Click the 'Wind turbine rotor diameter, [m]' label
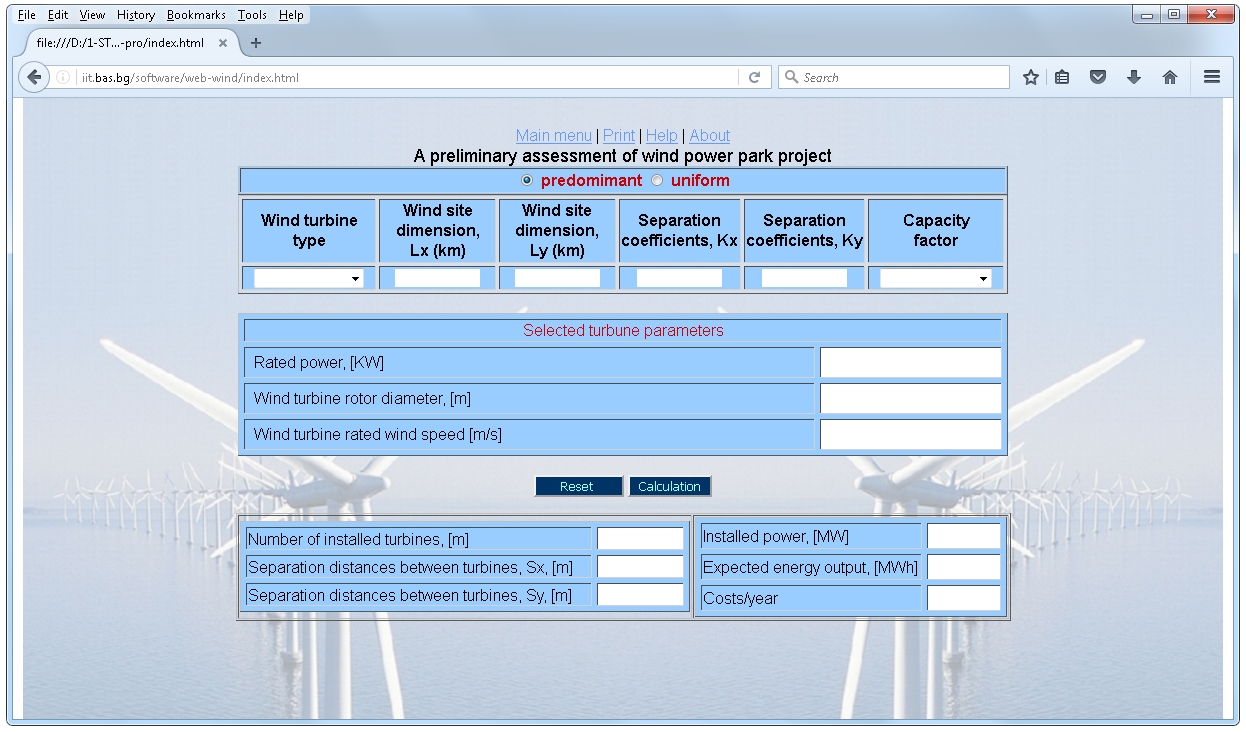 pyautogui.click(x=362, y=399)
